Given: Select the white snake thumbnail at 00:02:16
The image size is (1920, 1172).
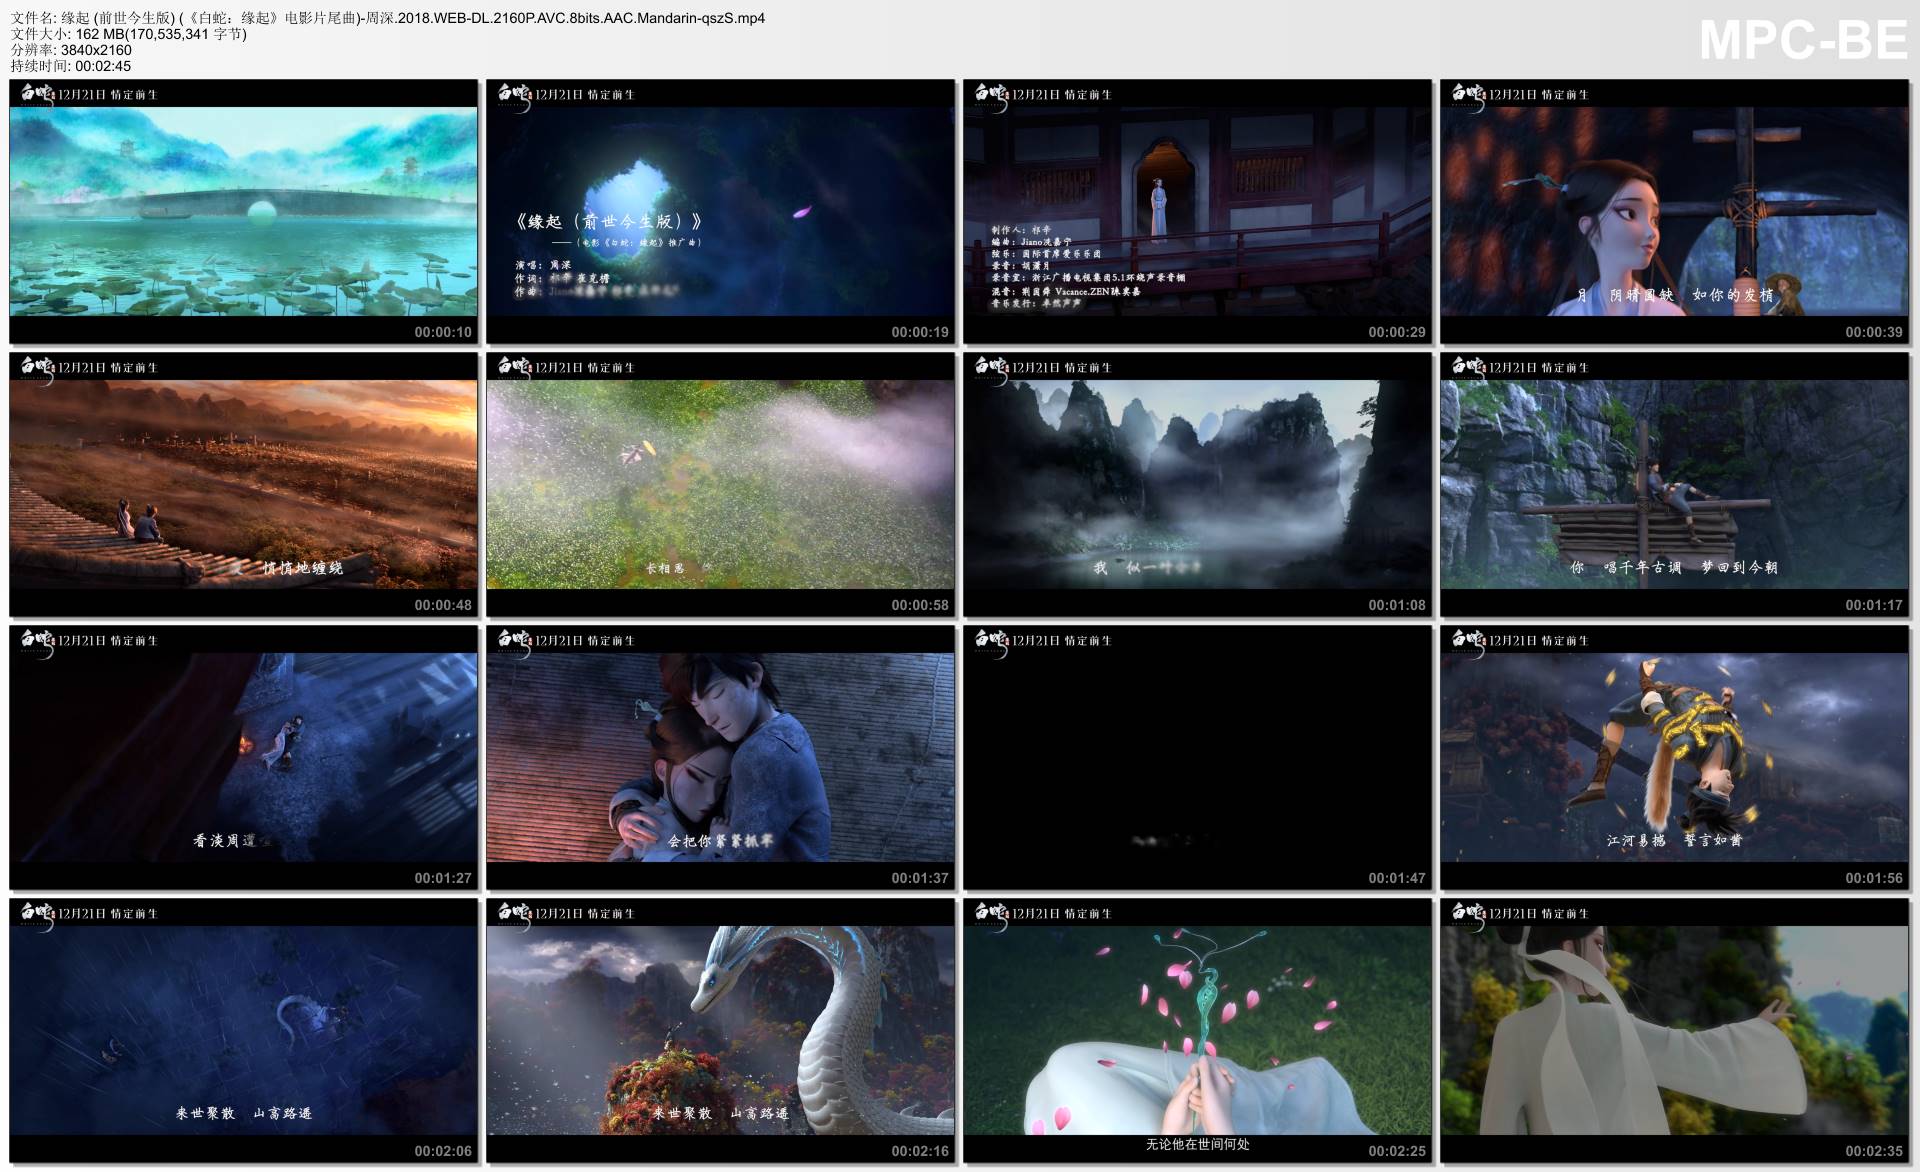Looking at the screenshot, I should tap(720, 1030).
